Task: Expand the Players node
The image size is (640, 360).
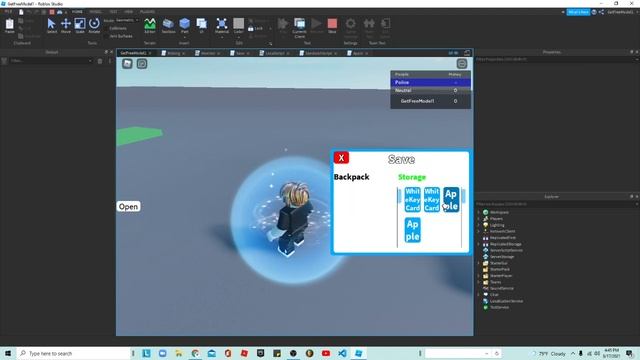Action: [x=479, y=219]
